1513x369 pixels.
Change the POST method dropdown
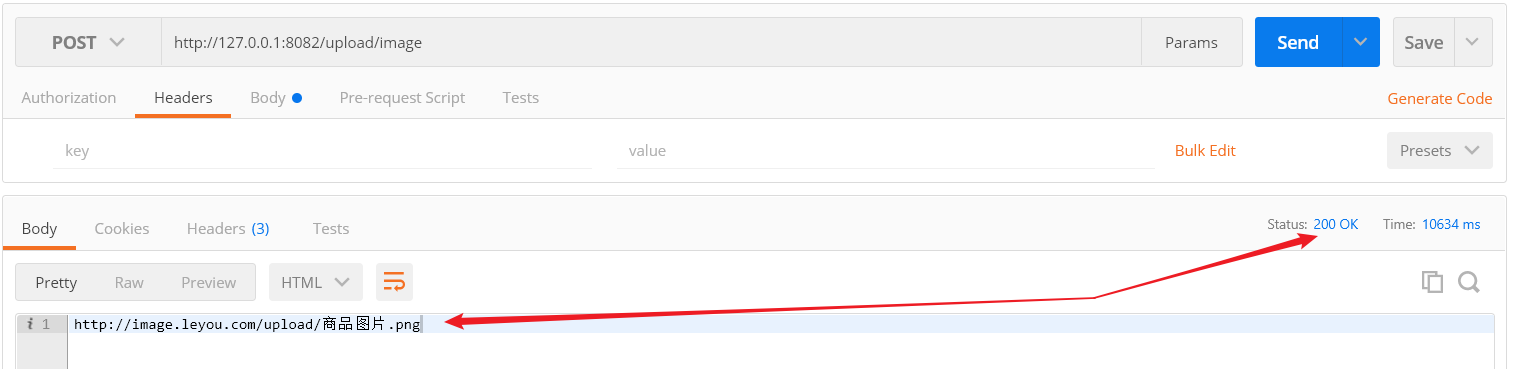tap(88, 42)
